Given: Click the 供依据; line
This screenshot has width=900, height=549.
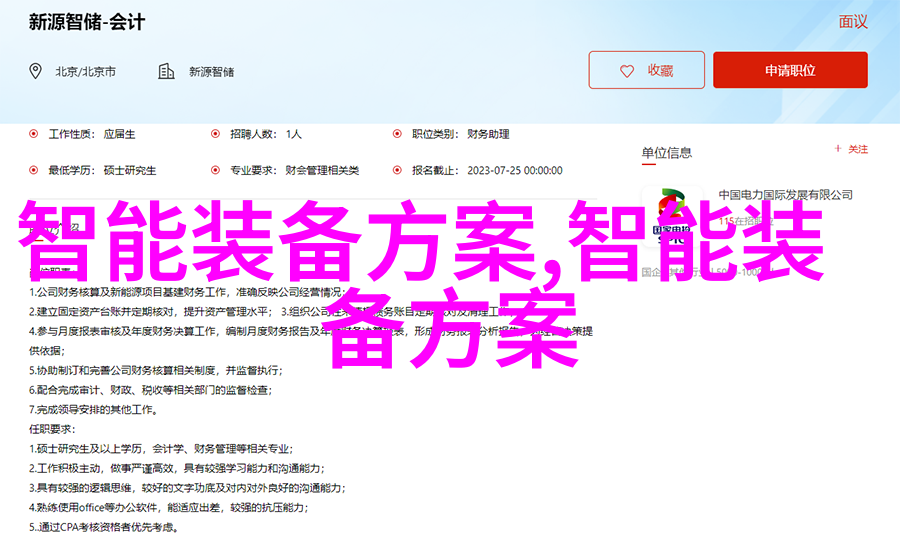Looking at the screenshot, I should click(x=47, y=351).
